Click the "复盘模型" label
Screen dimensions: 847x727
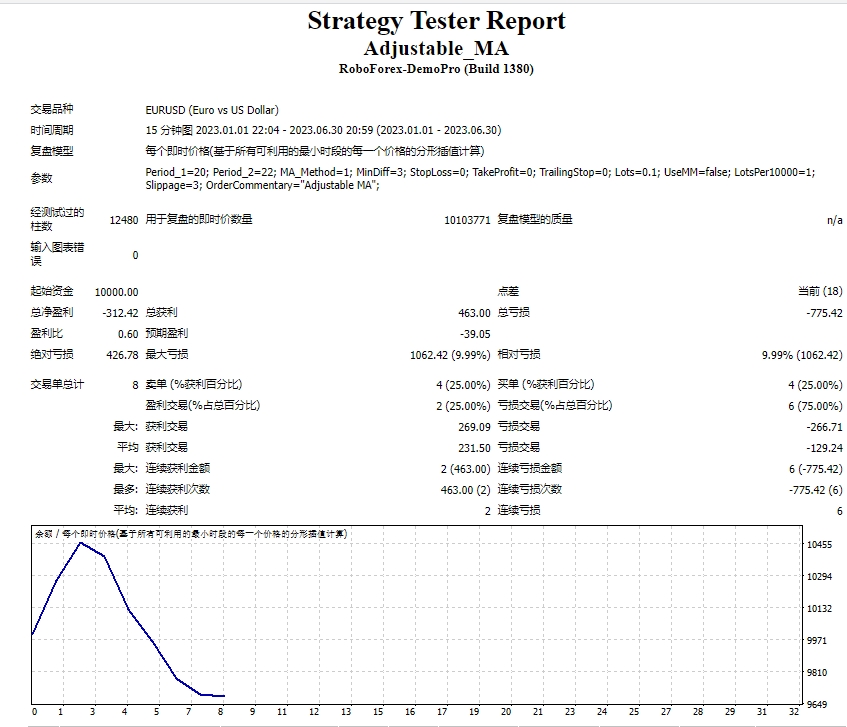point(52,151)
